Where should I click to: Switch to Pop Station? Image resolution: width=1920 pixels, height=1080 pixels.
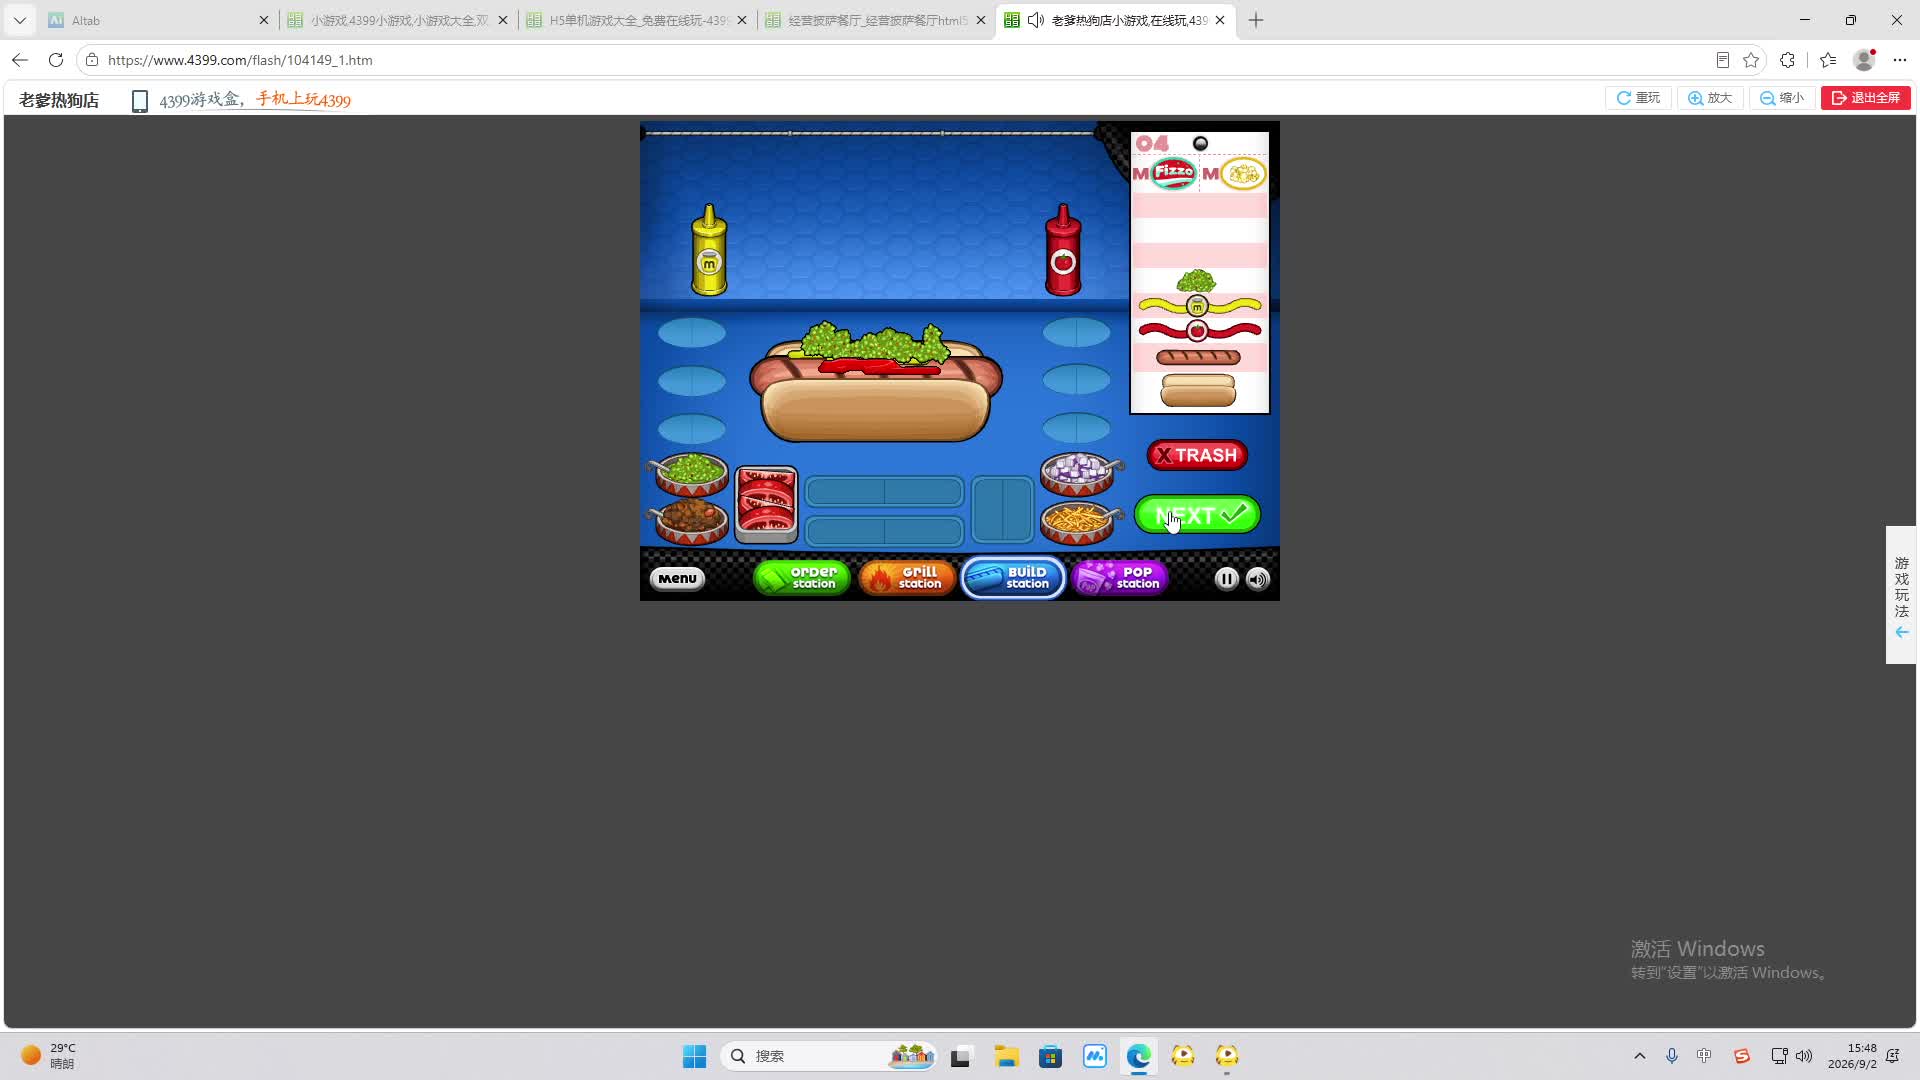click(1120, 578)
